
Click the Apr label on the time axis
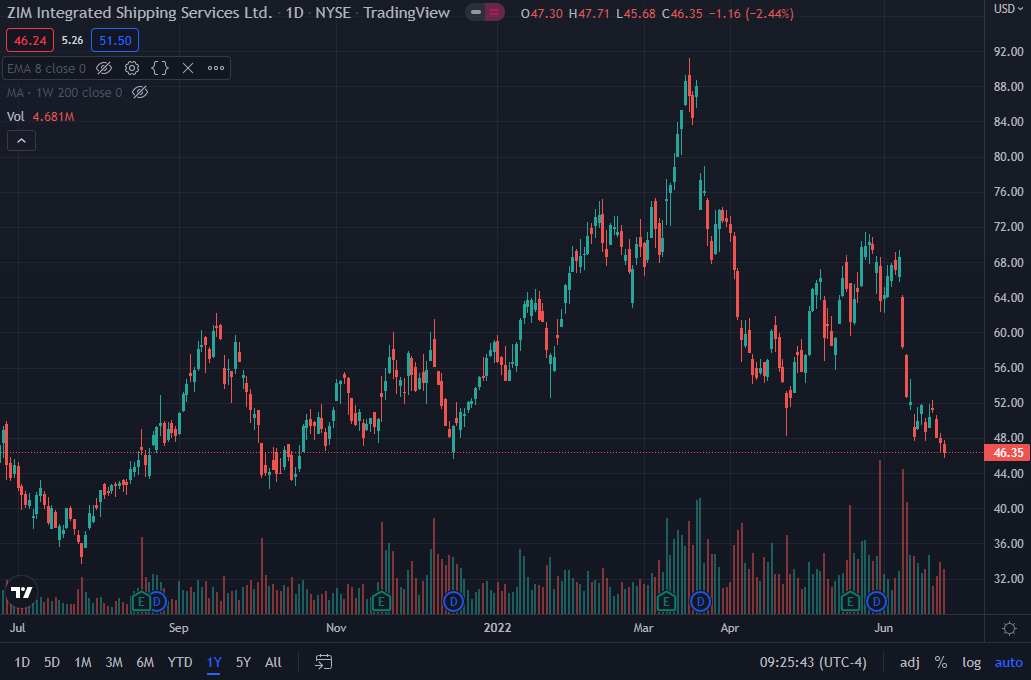click(x=730, y=628)
